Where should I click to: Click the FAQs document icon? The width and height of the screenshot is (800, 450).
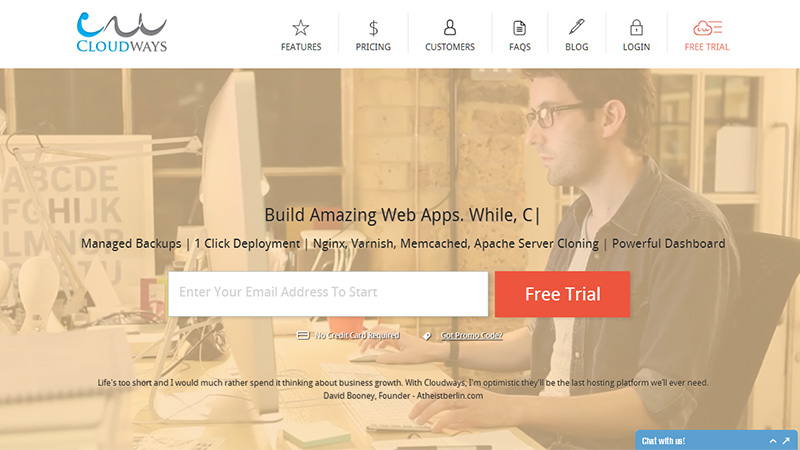click(x=519, y=28)
